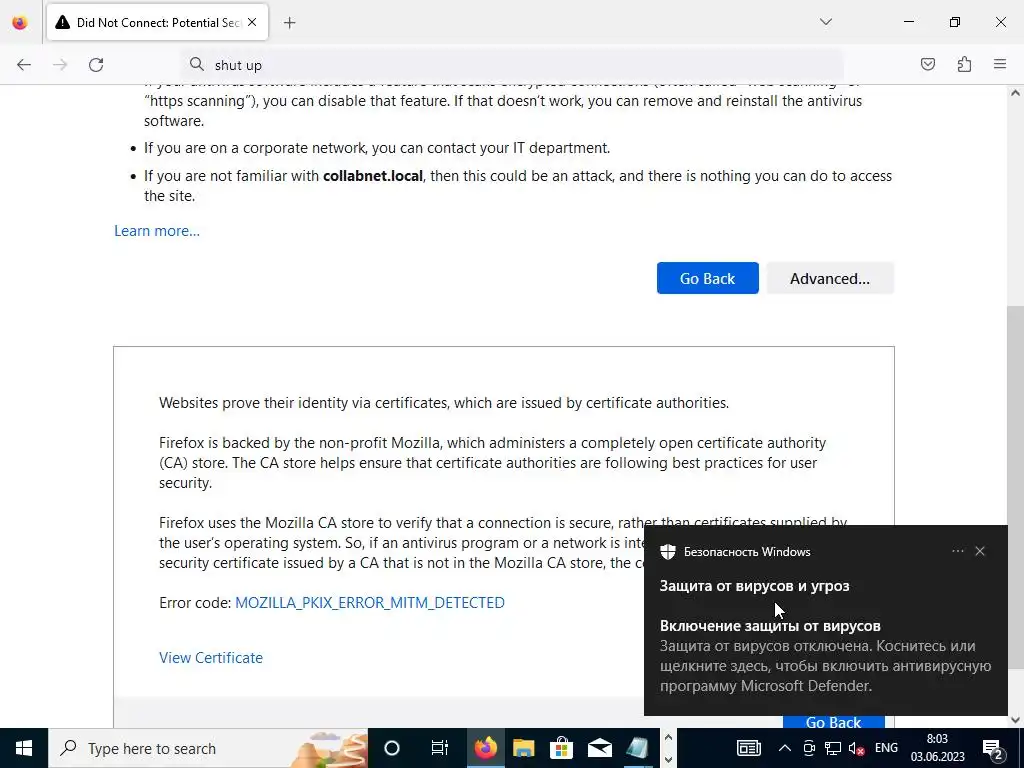This screenshot has height=768, width=1024.
Task: Show hidden system tray icons
Action: [784, 748]
